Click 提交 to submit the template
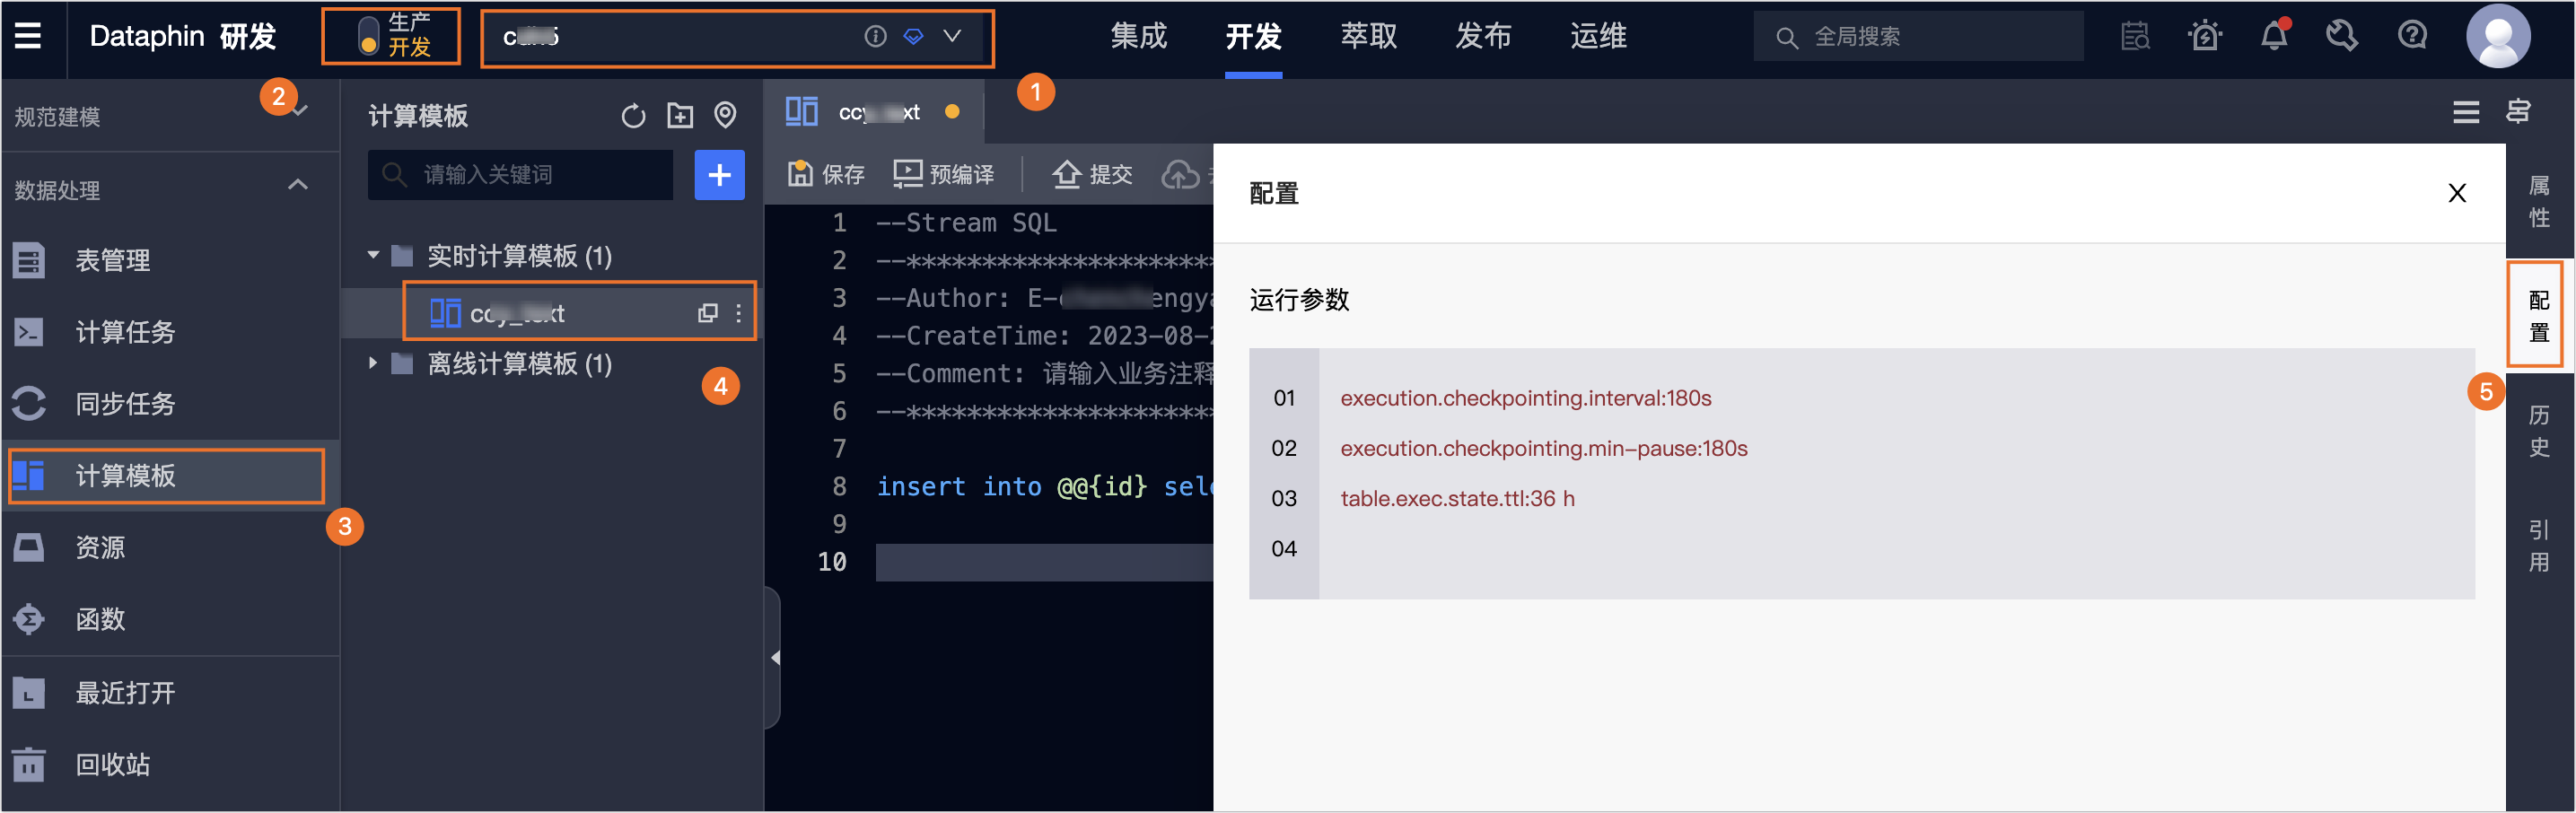 (1092, 174)
